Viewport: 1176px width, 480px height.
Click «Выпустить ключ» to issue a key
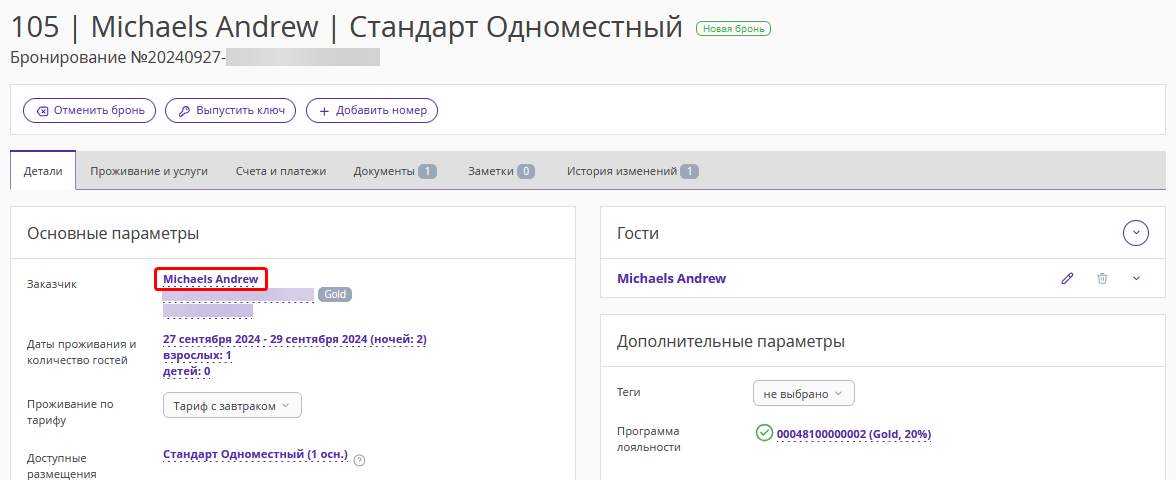pyautogui.click(x=230, y=110)
